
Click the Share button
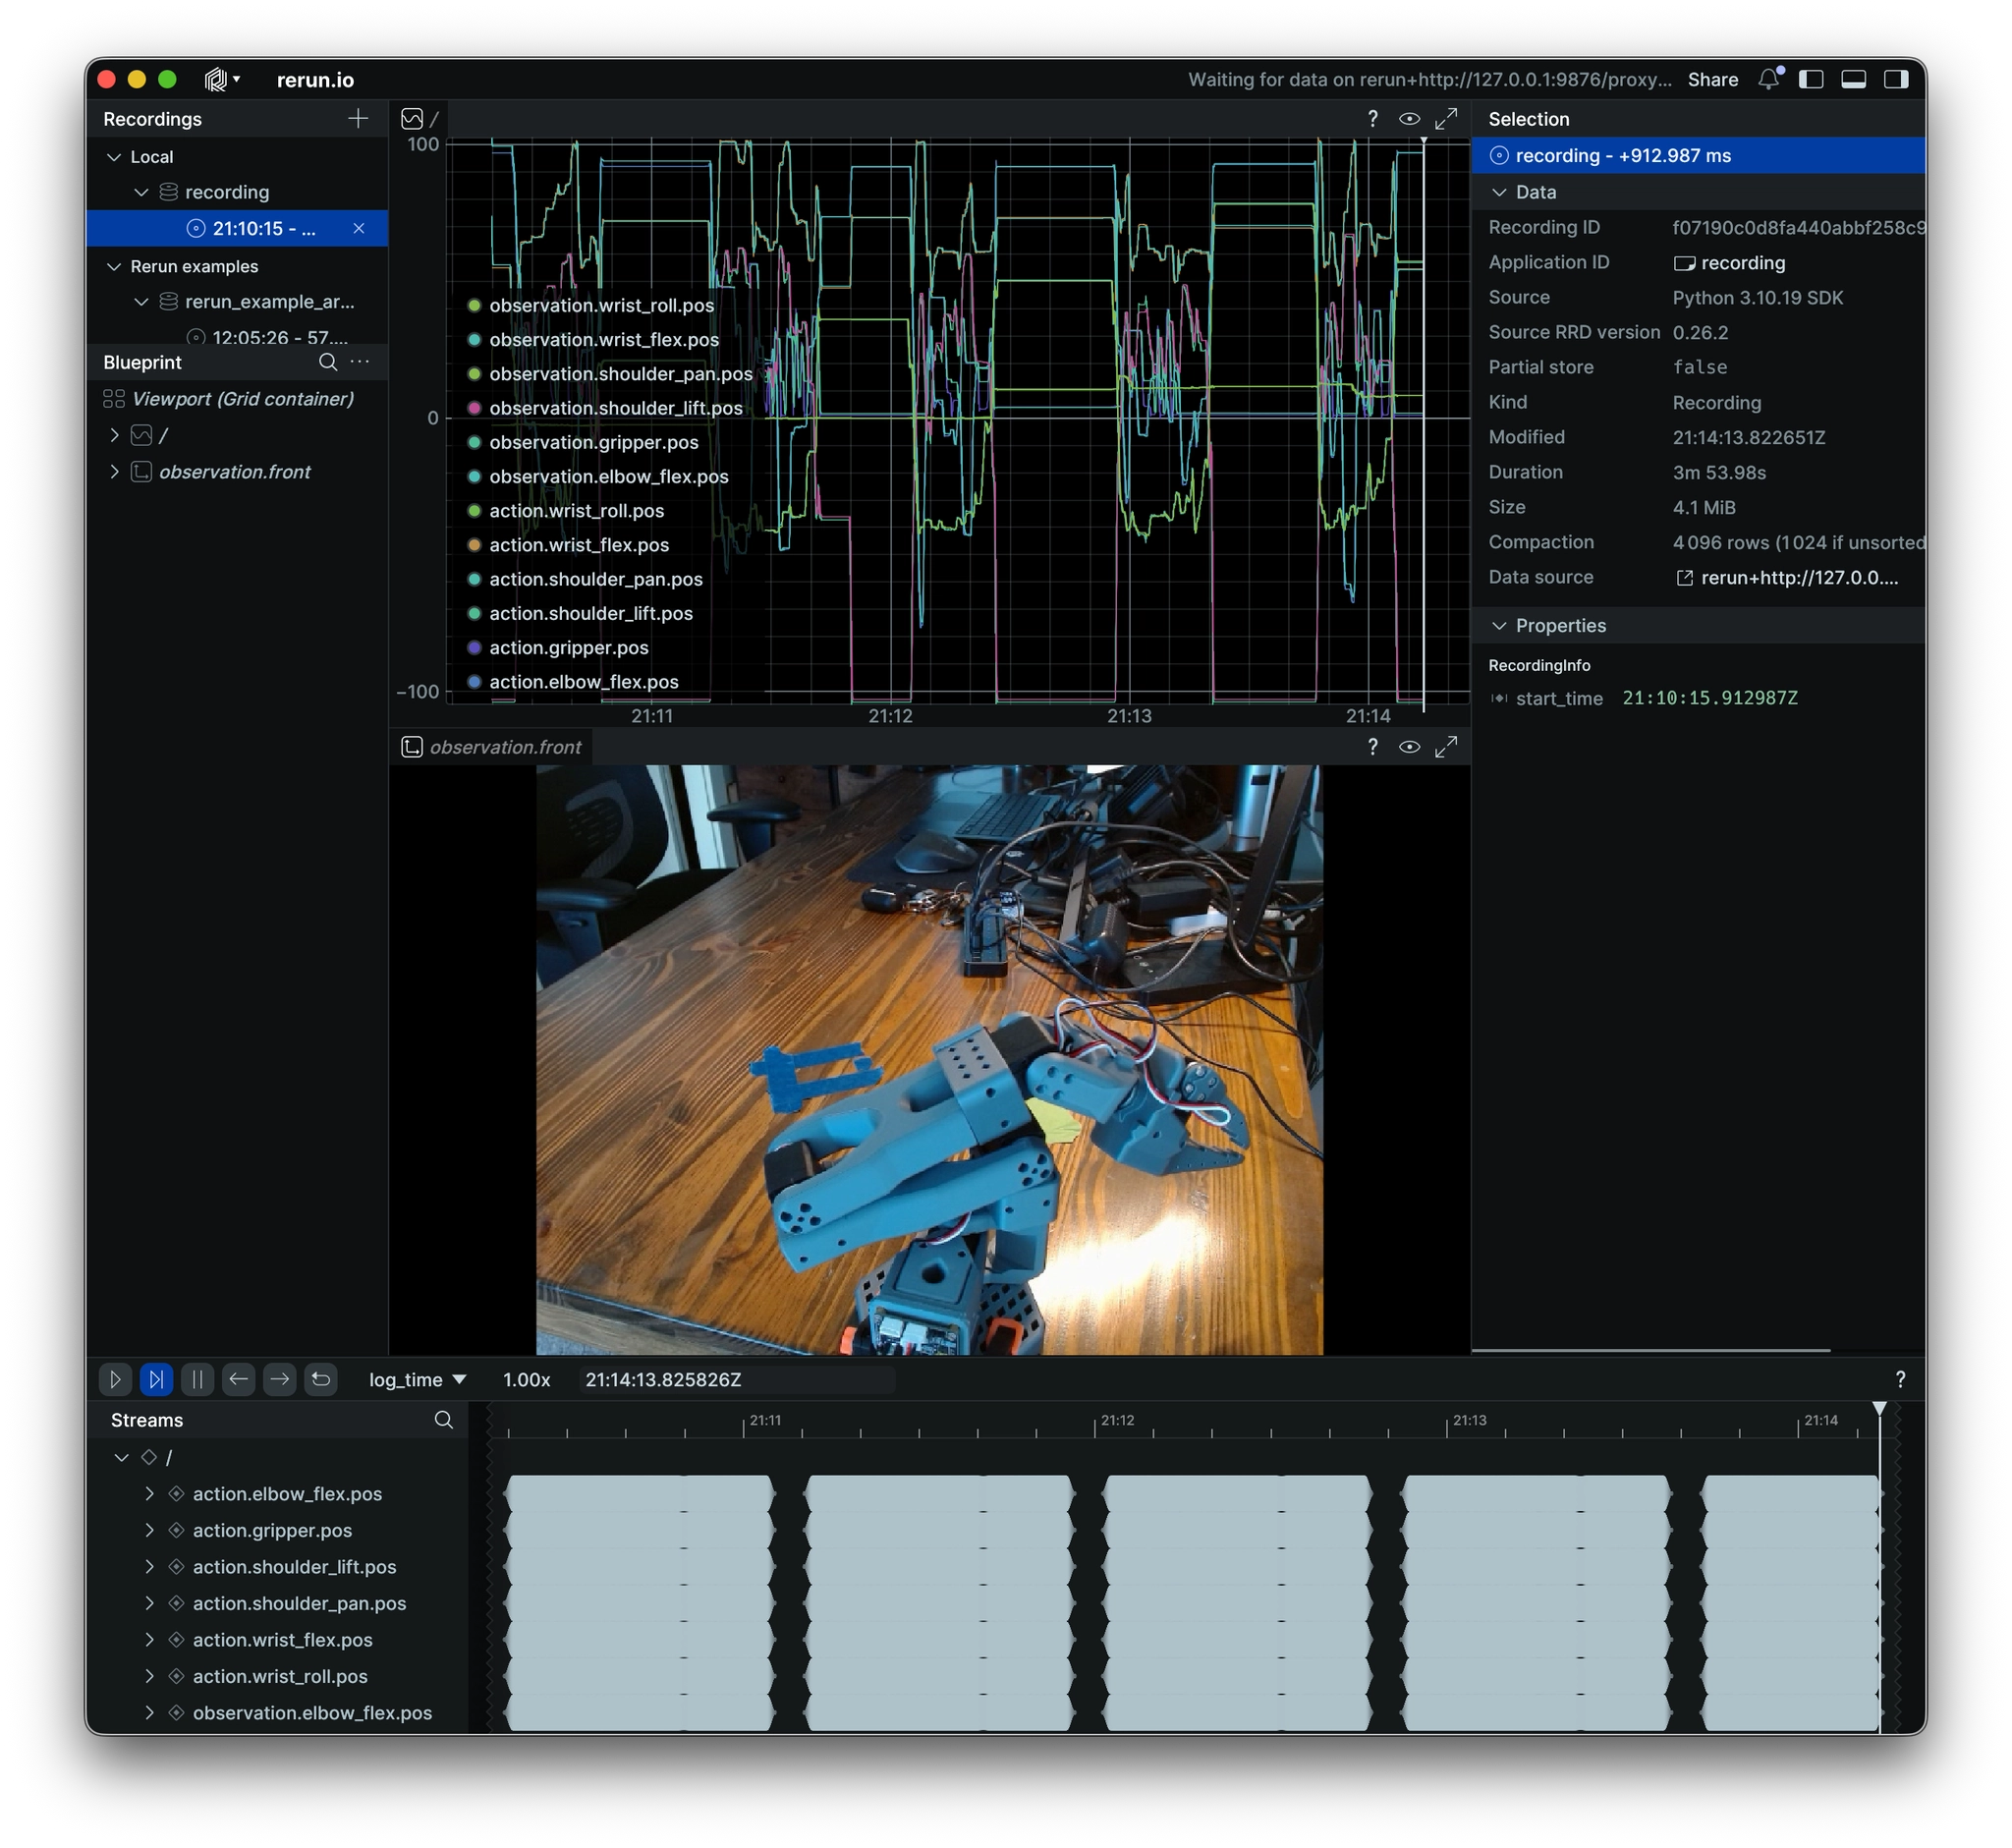click(1712, 79)
